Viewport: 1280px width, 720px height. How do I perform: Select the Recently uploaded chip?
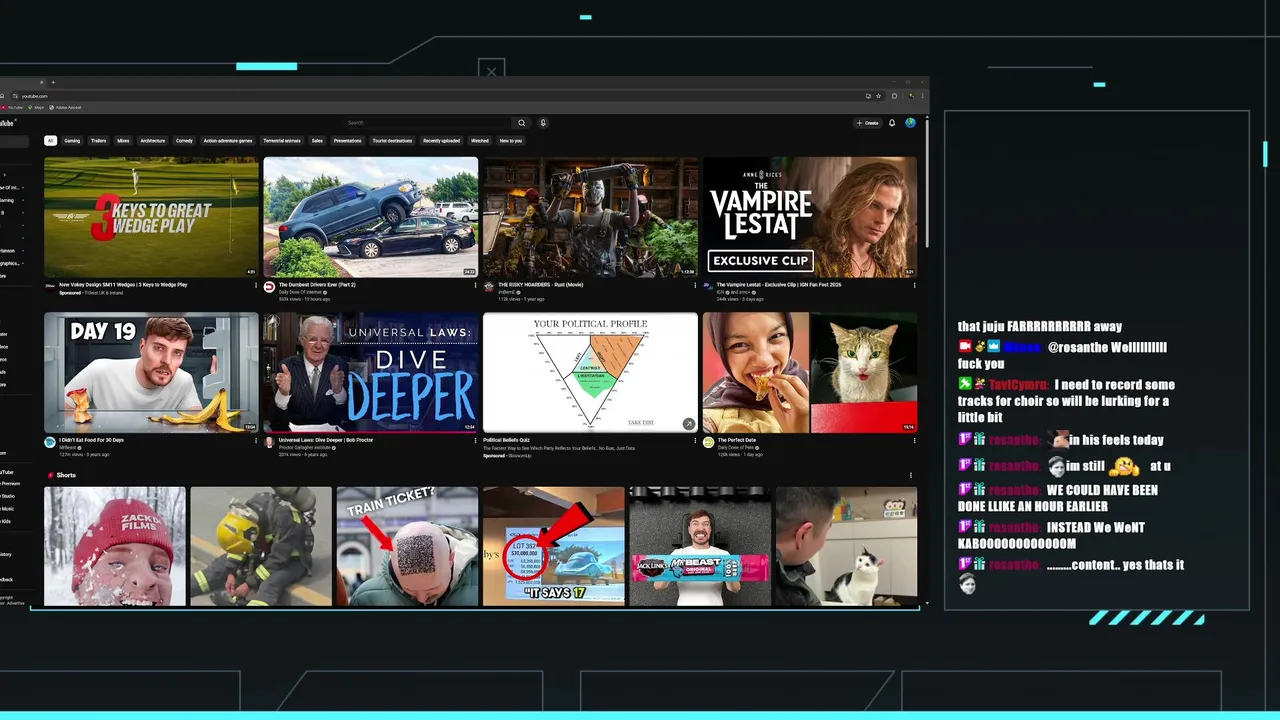441,141
